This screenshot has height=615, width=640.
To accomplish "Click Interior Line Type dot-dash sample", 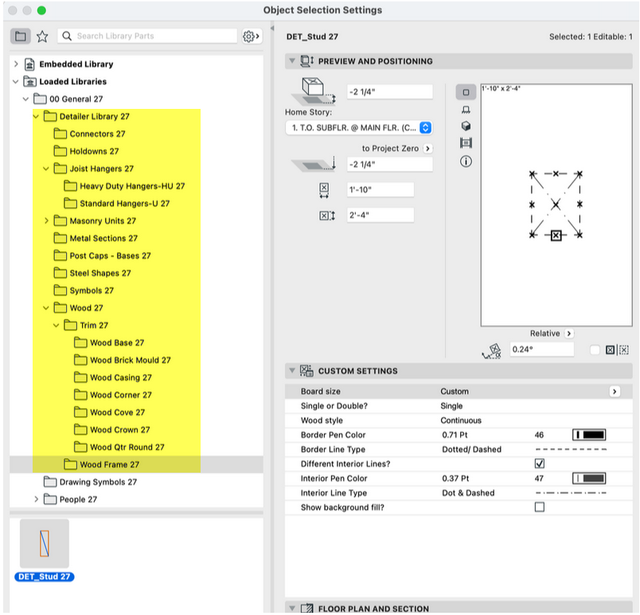I will pos(571,493).
